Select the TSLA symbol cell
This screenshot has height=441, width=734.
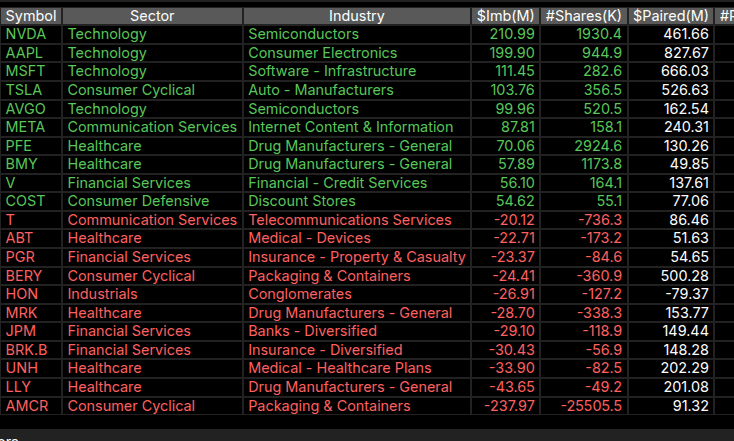(31, 90)
